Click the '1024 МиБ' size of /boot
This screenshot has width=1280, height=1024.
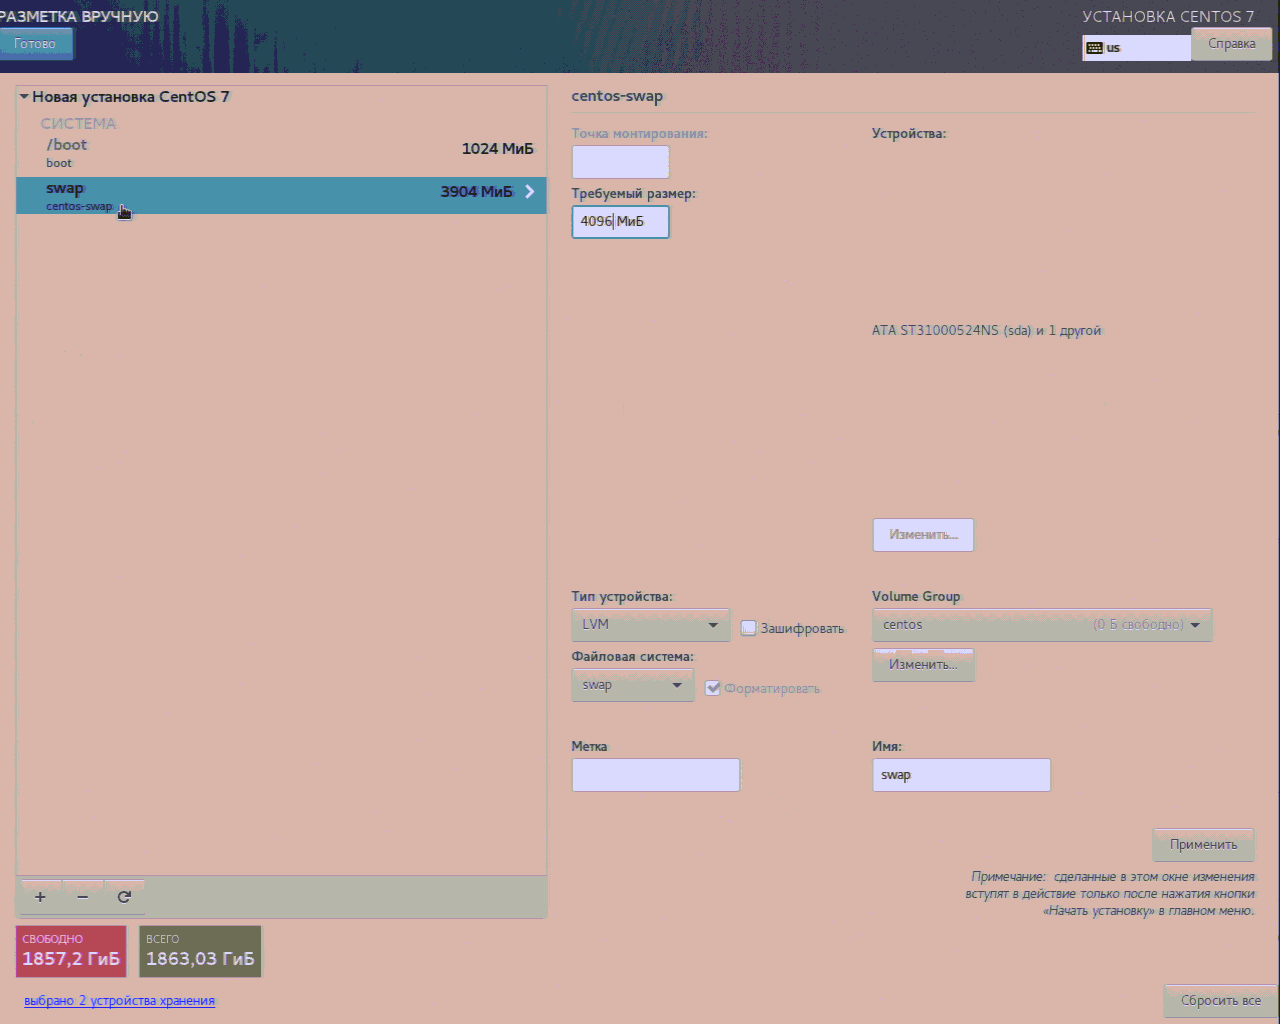pos(497,149)
